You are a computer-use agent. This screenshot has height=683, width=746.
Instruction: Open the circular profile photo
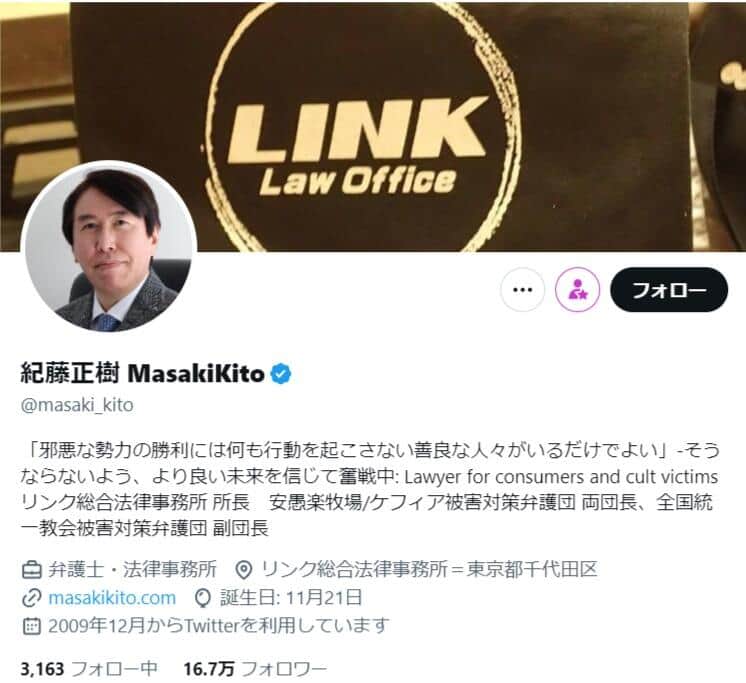pyautogui.click(x=109, y=246)
